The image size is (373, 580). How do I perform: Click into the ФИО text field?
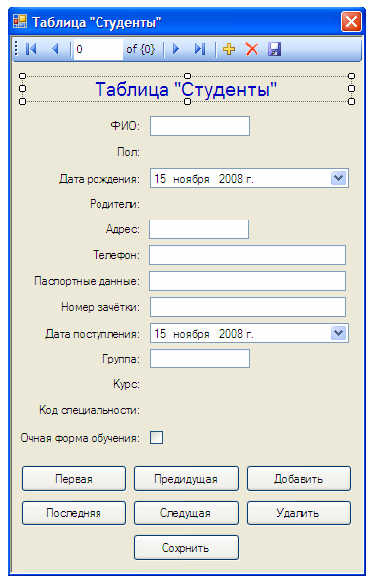click(200, 126)
